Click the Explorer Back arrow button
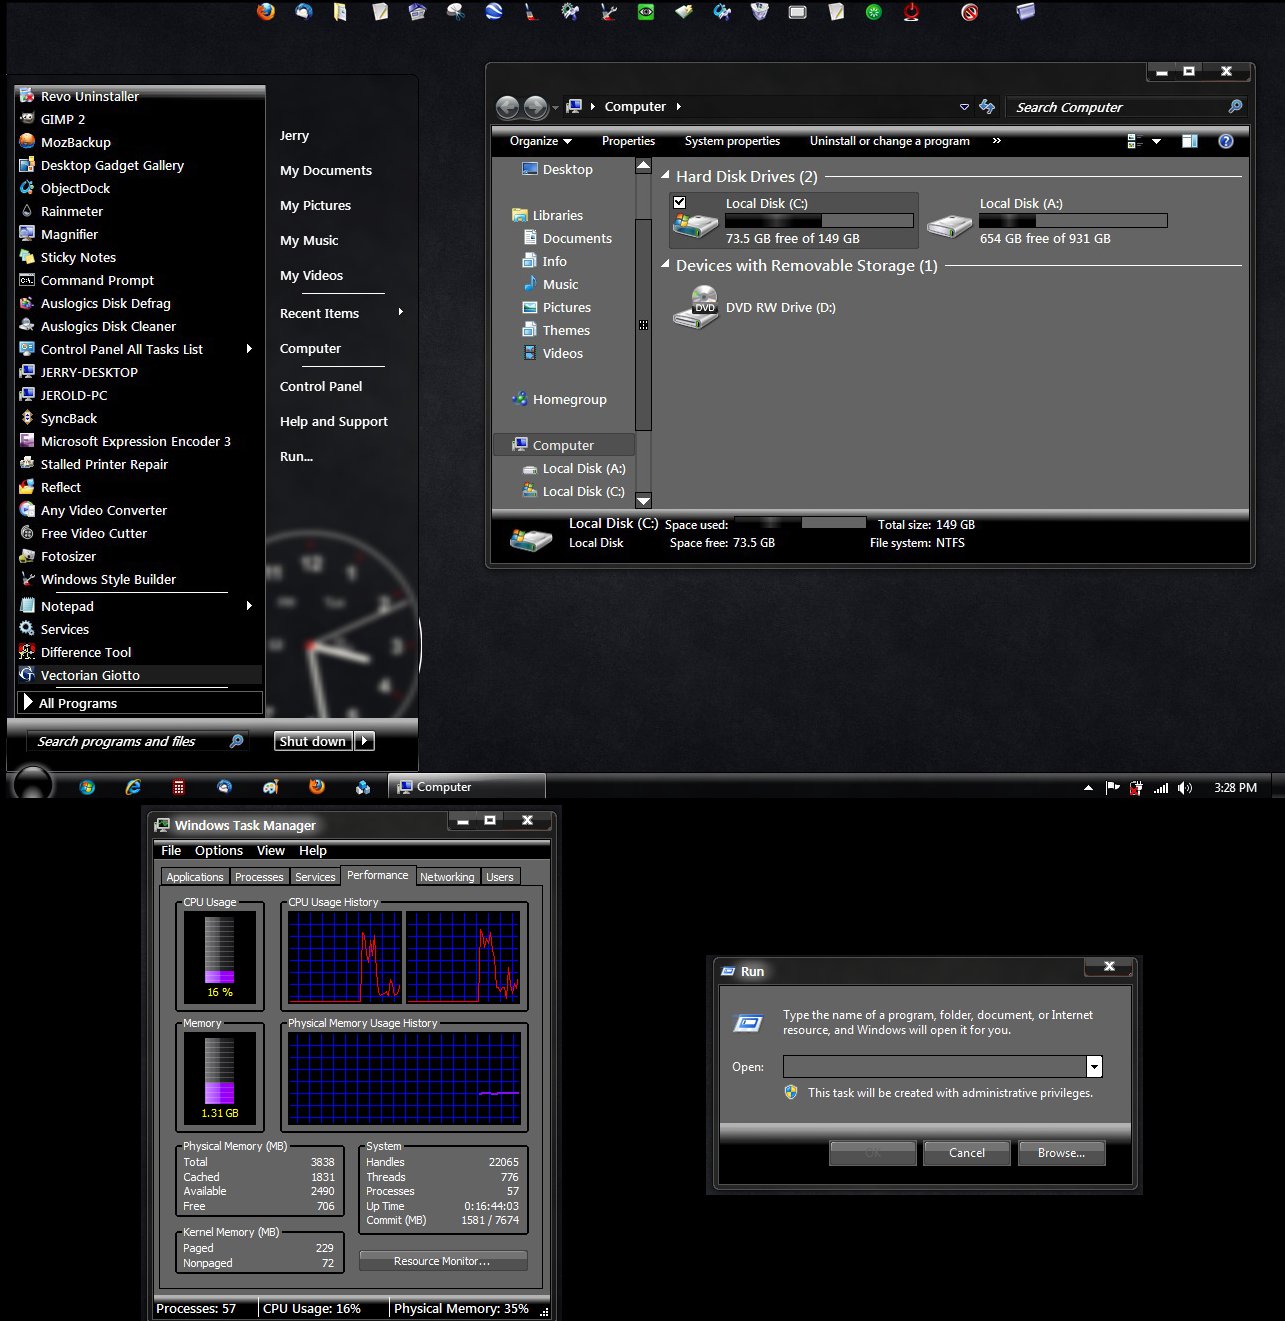 tap(508, 107)
